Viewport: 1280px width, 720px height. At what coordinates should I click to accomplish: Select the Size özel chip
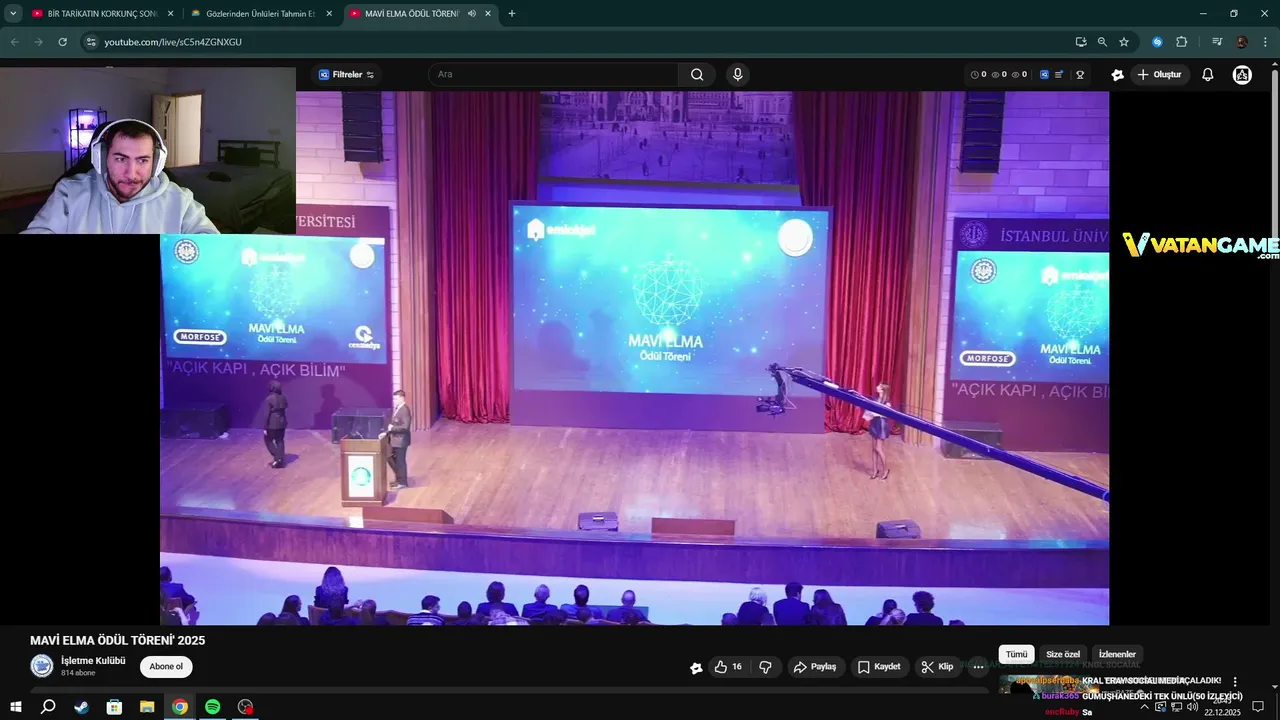[x=1063, y=655]
